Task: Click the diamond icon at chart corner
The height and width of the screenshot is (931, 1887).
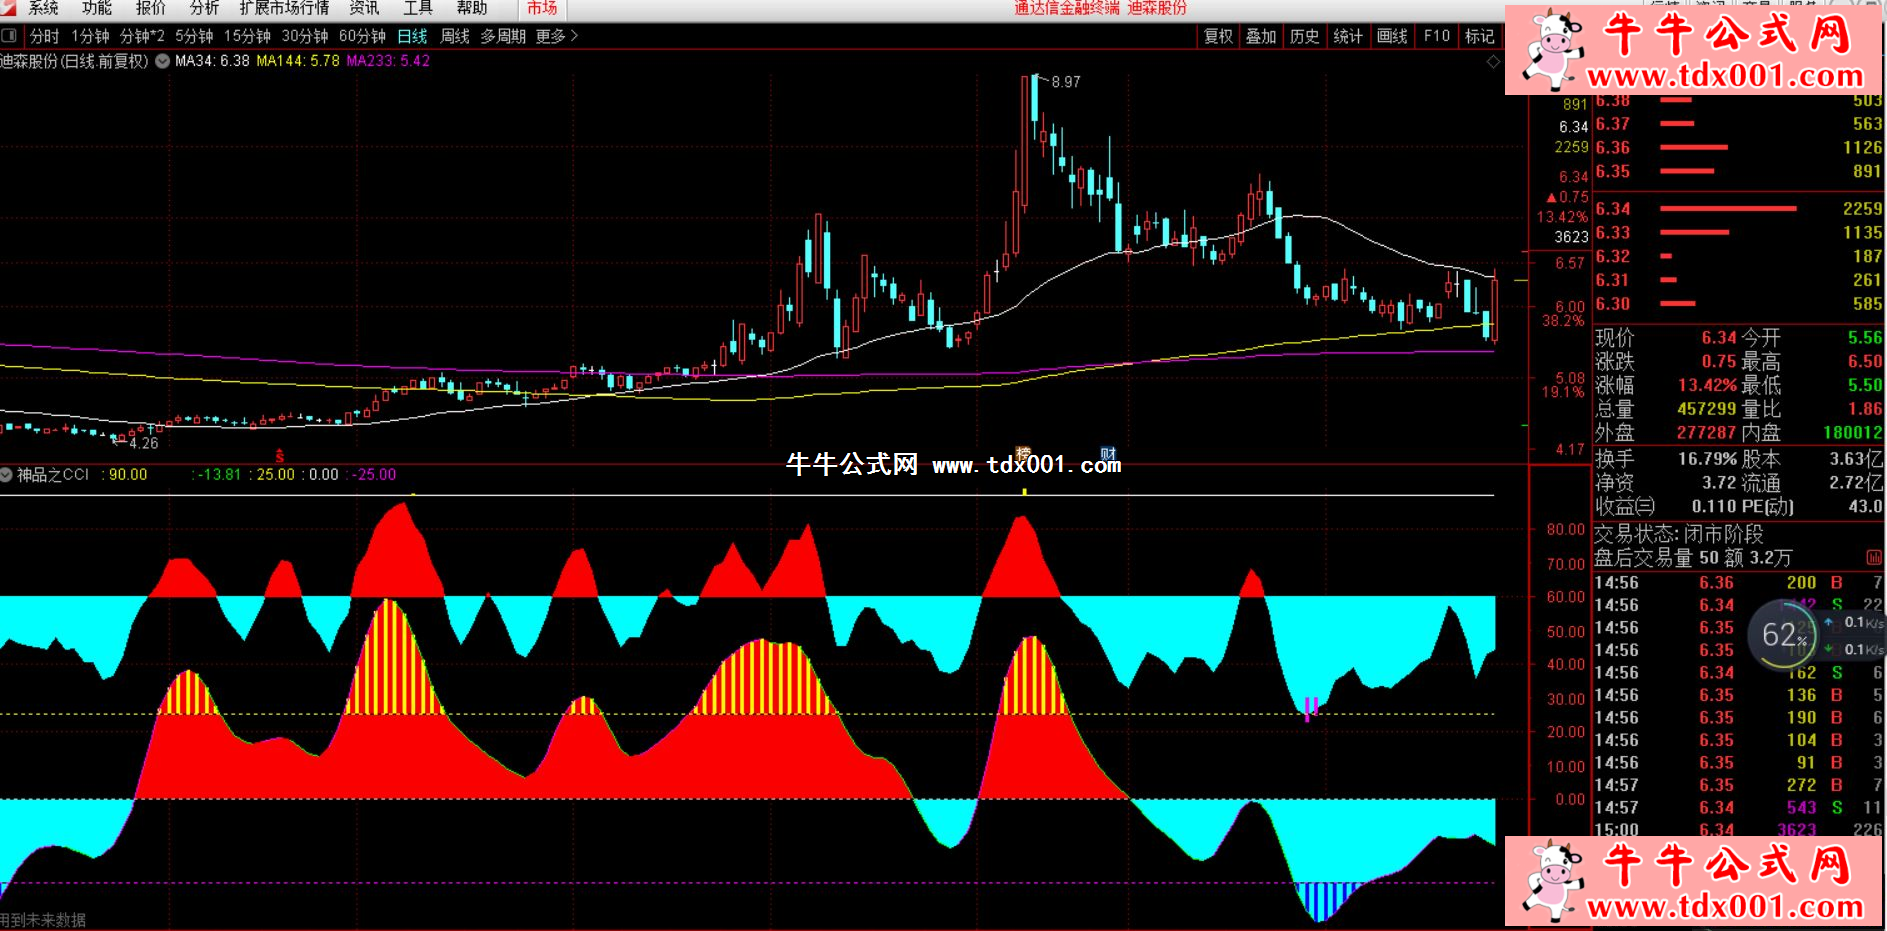Action: [1493, 62]
